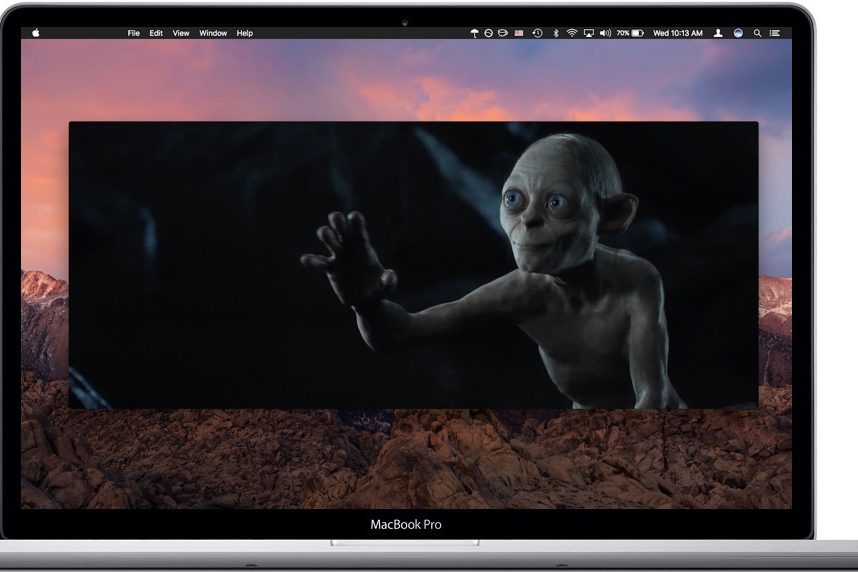Open the Apple menu
Image resolution: width=858 pixels, height=572 pixels.
36,33
